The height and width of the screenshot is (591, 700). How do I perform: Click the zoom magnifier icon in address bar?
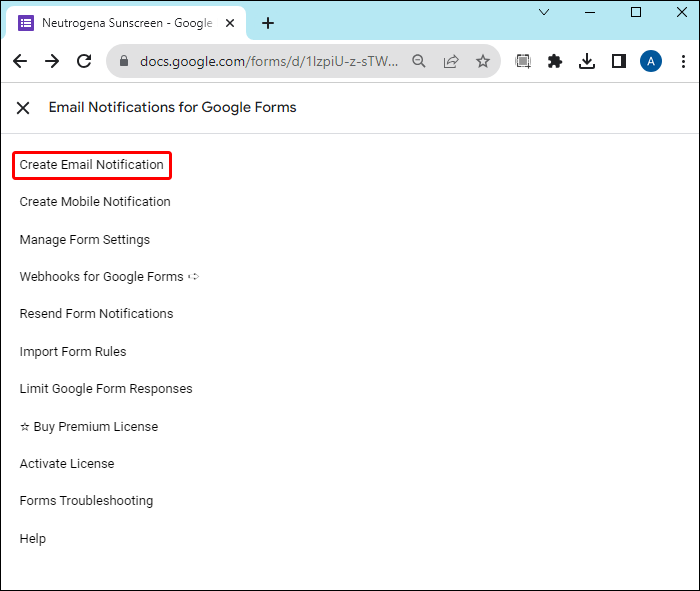420,61
